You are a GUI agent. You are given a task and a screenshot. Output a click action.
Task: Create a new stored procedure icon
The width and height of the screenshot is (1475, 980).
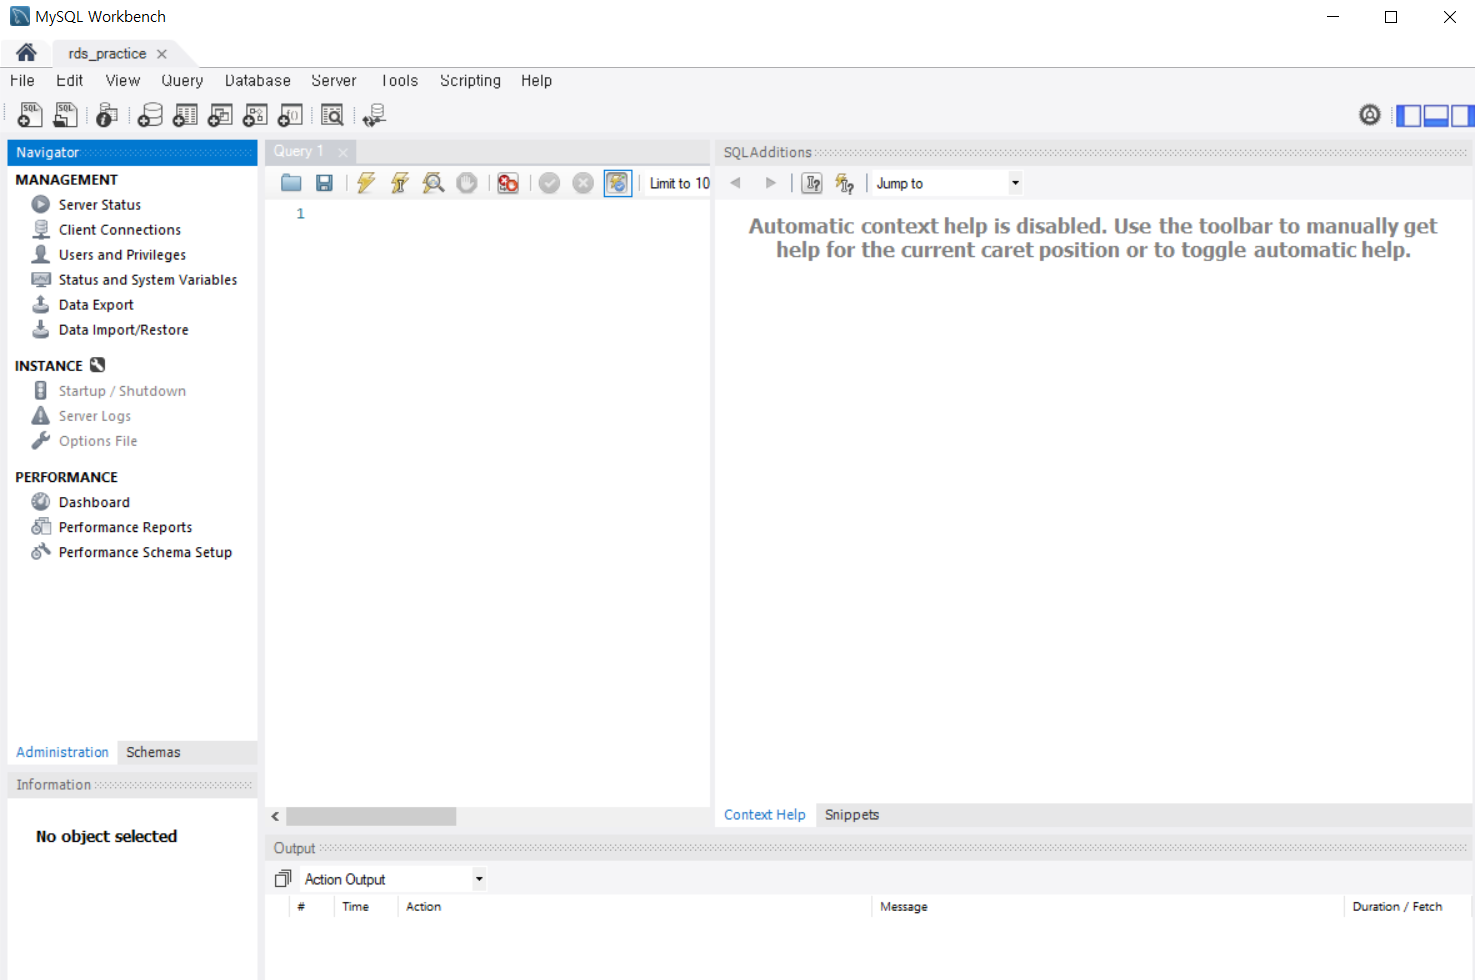(x=255, y=116)
